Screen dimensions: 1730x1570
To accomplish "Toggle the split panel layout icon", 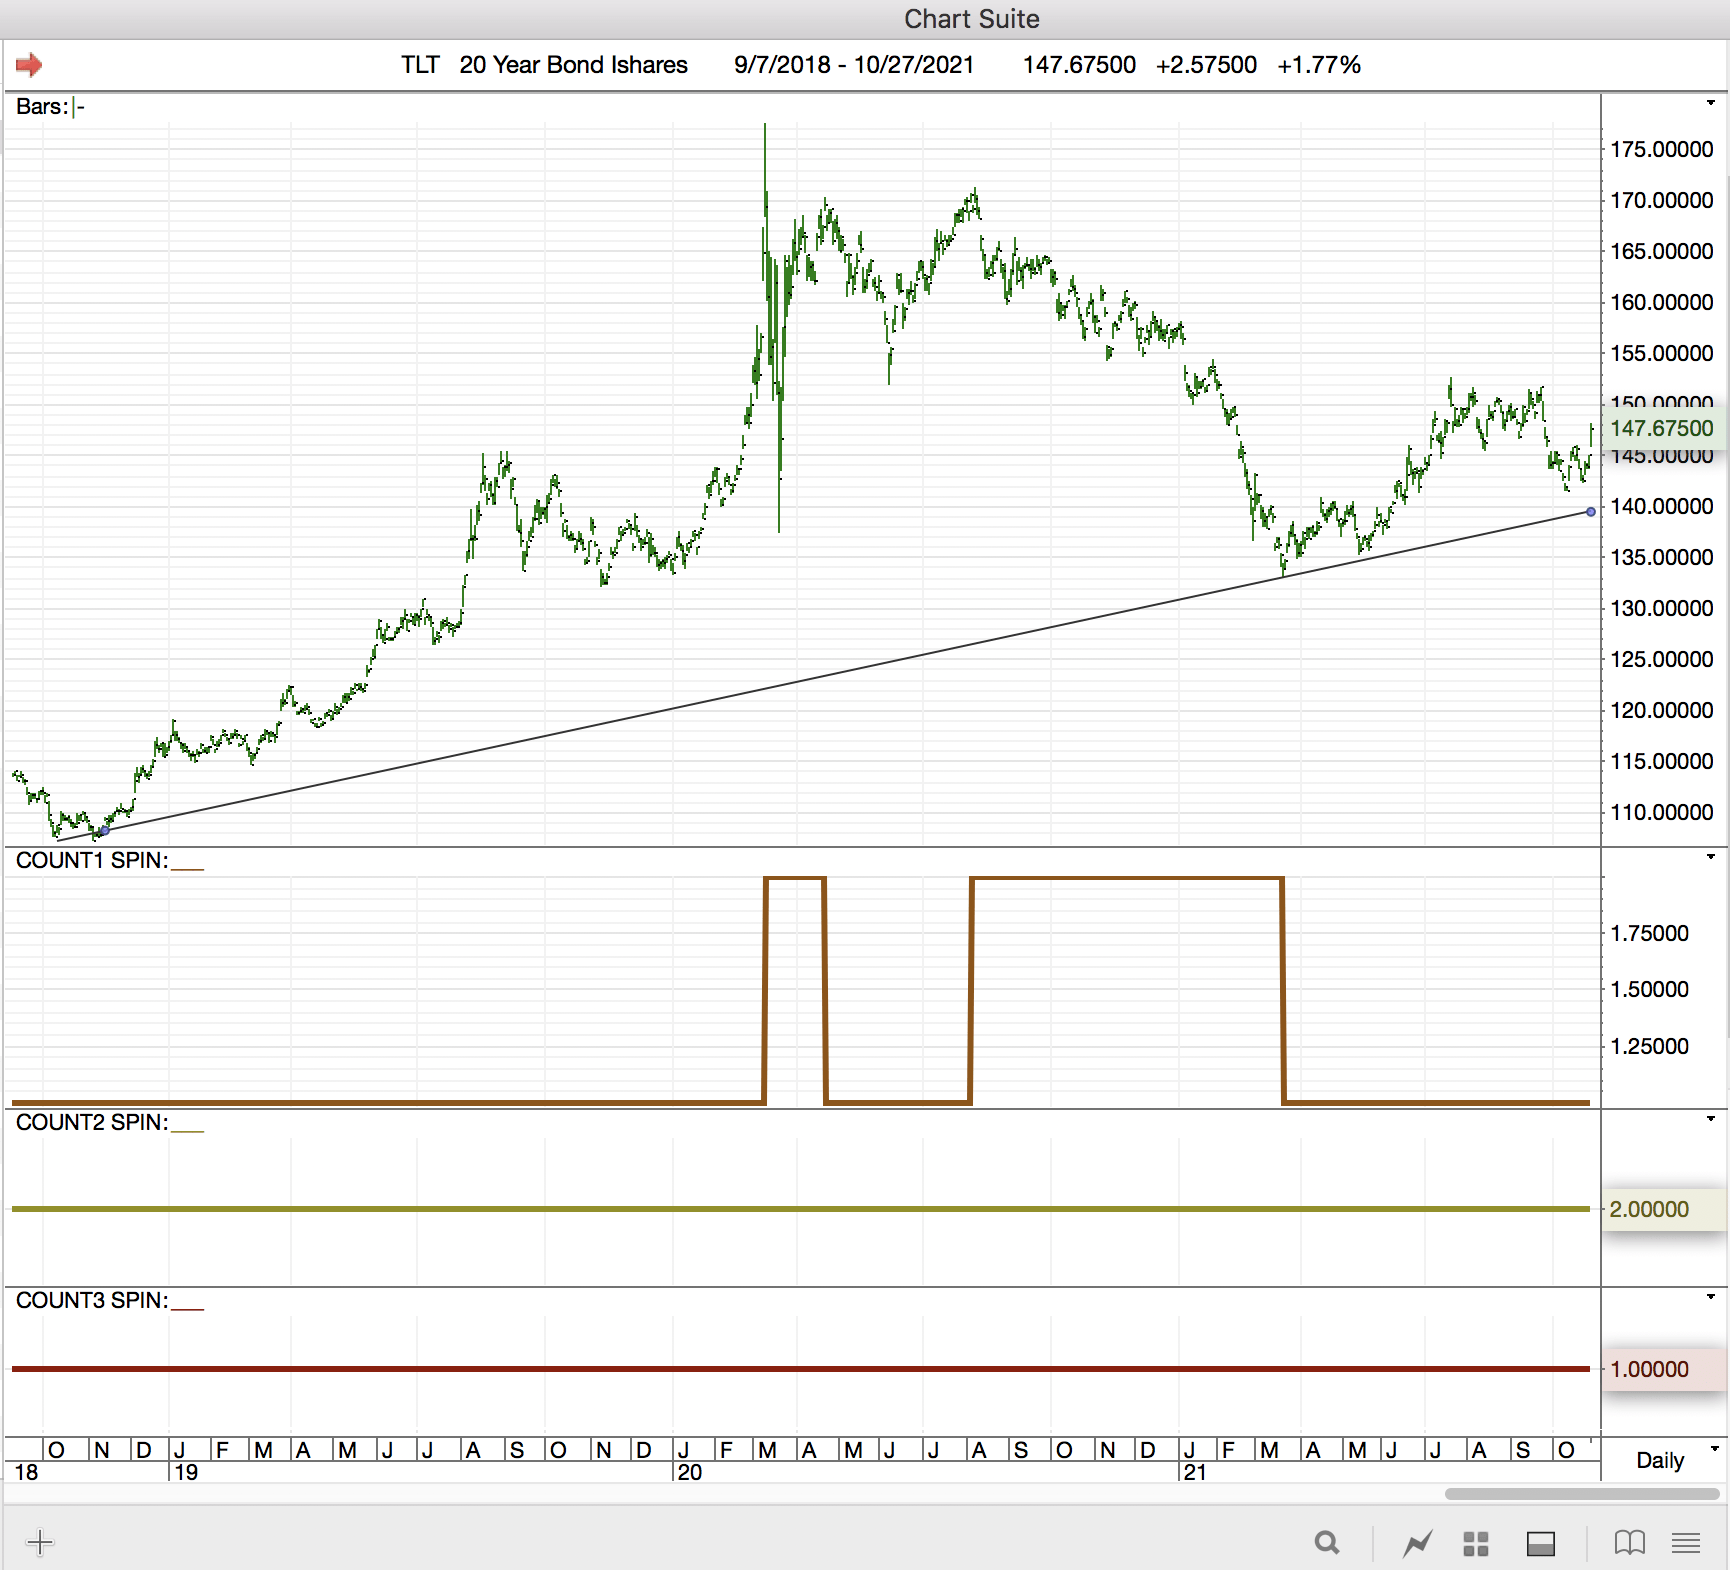I will (x=1541, y=1544).
